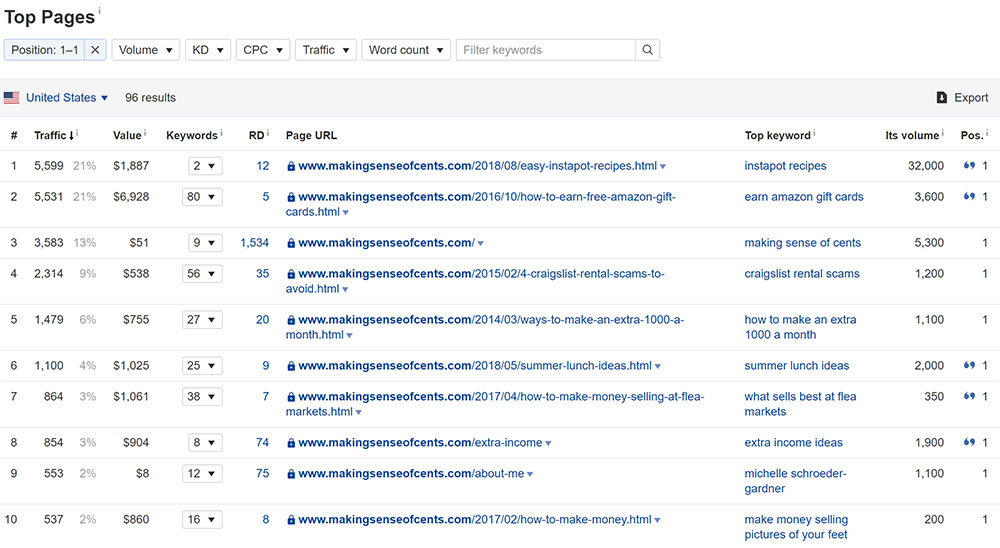1000x548 pixels.
Task: Click keyword link 'instapot recipes'
Action: point(785,166)
